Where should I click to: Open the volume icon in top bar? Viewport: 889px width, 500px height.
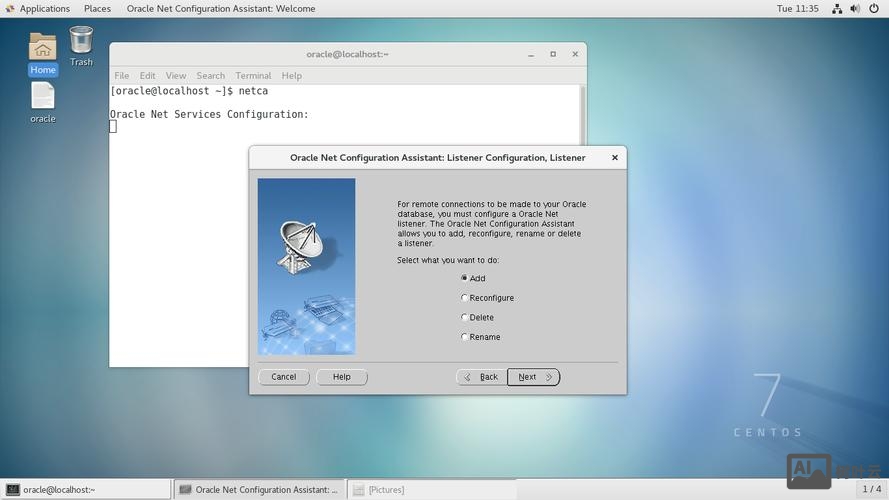(855, 9)
